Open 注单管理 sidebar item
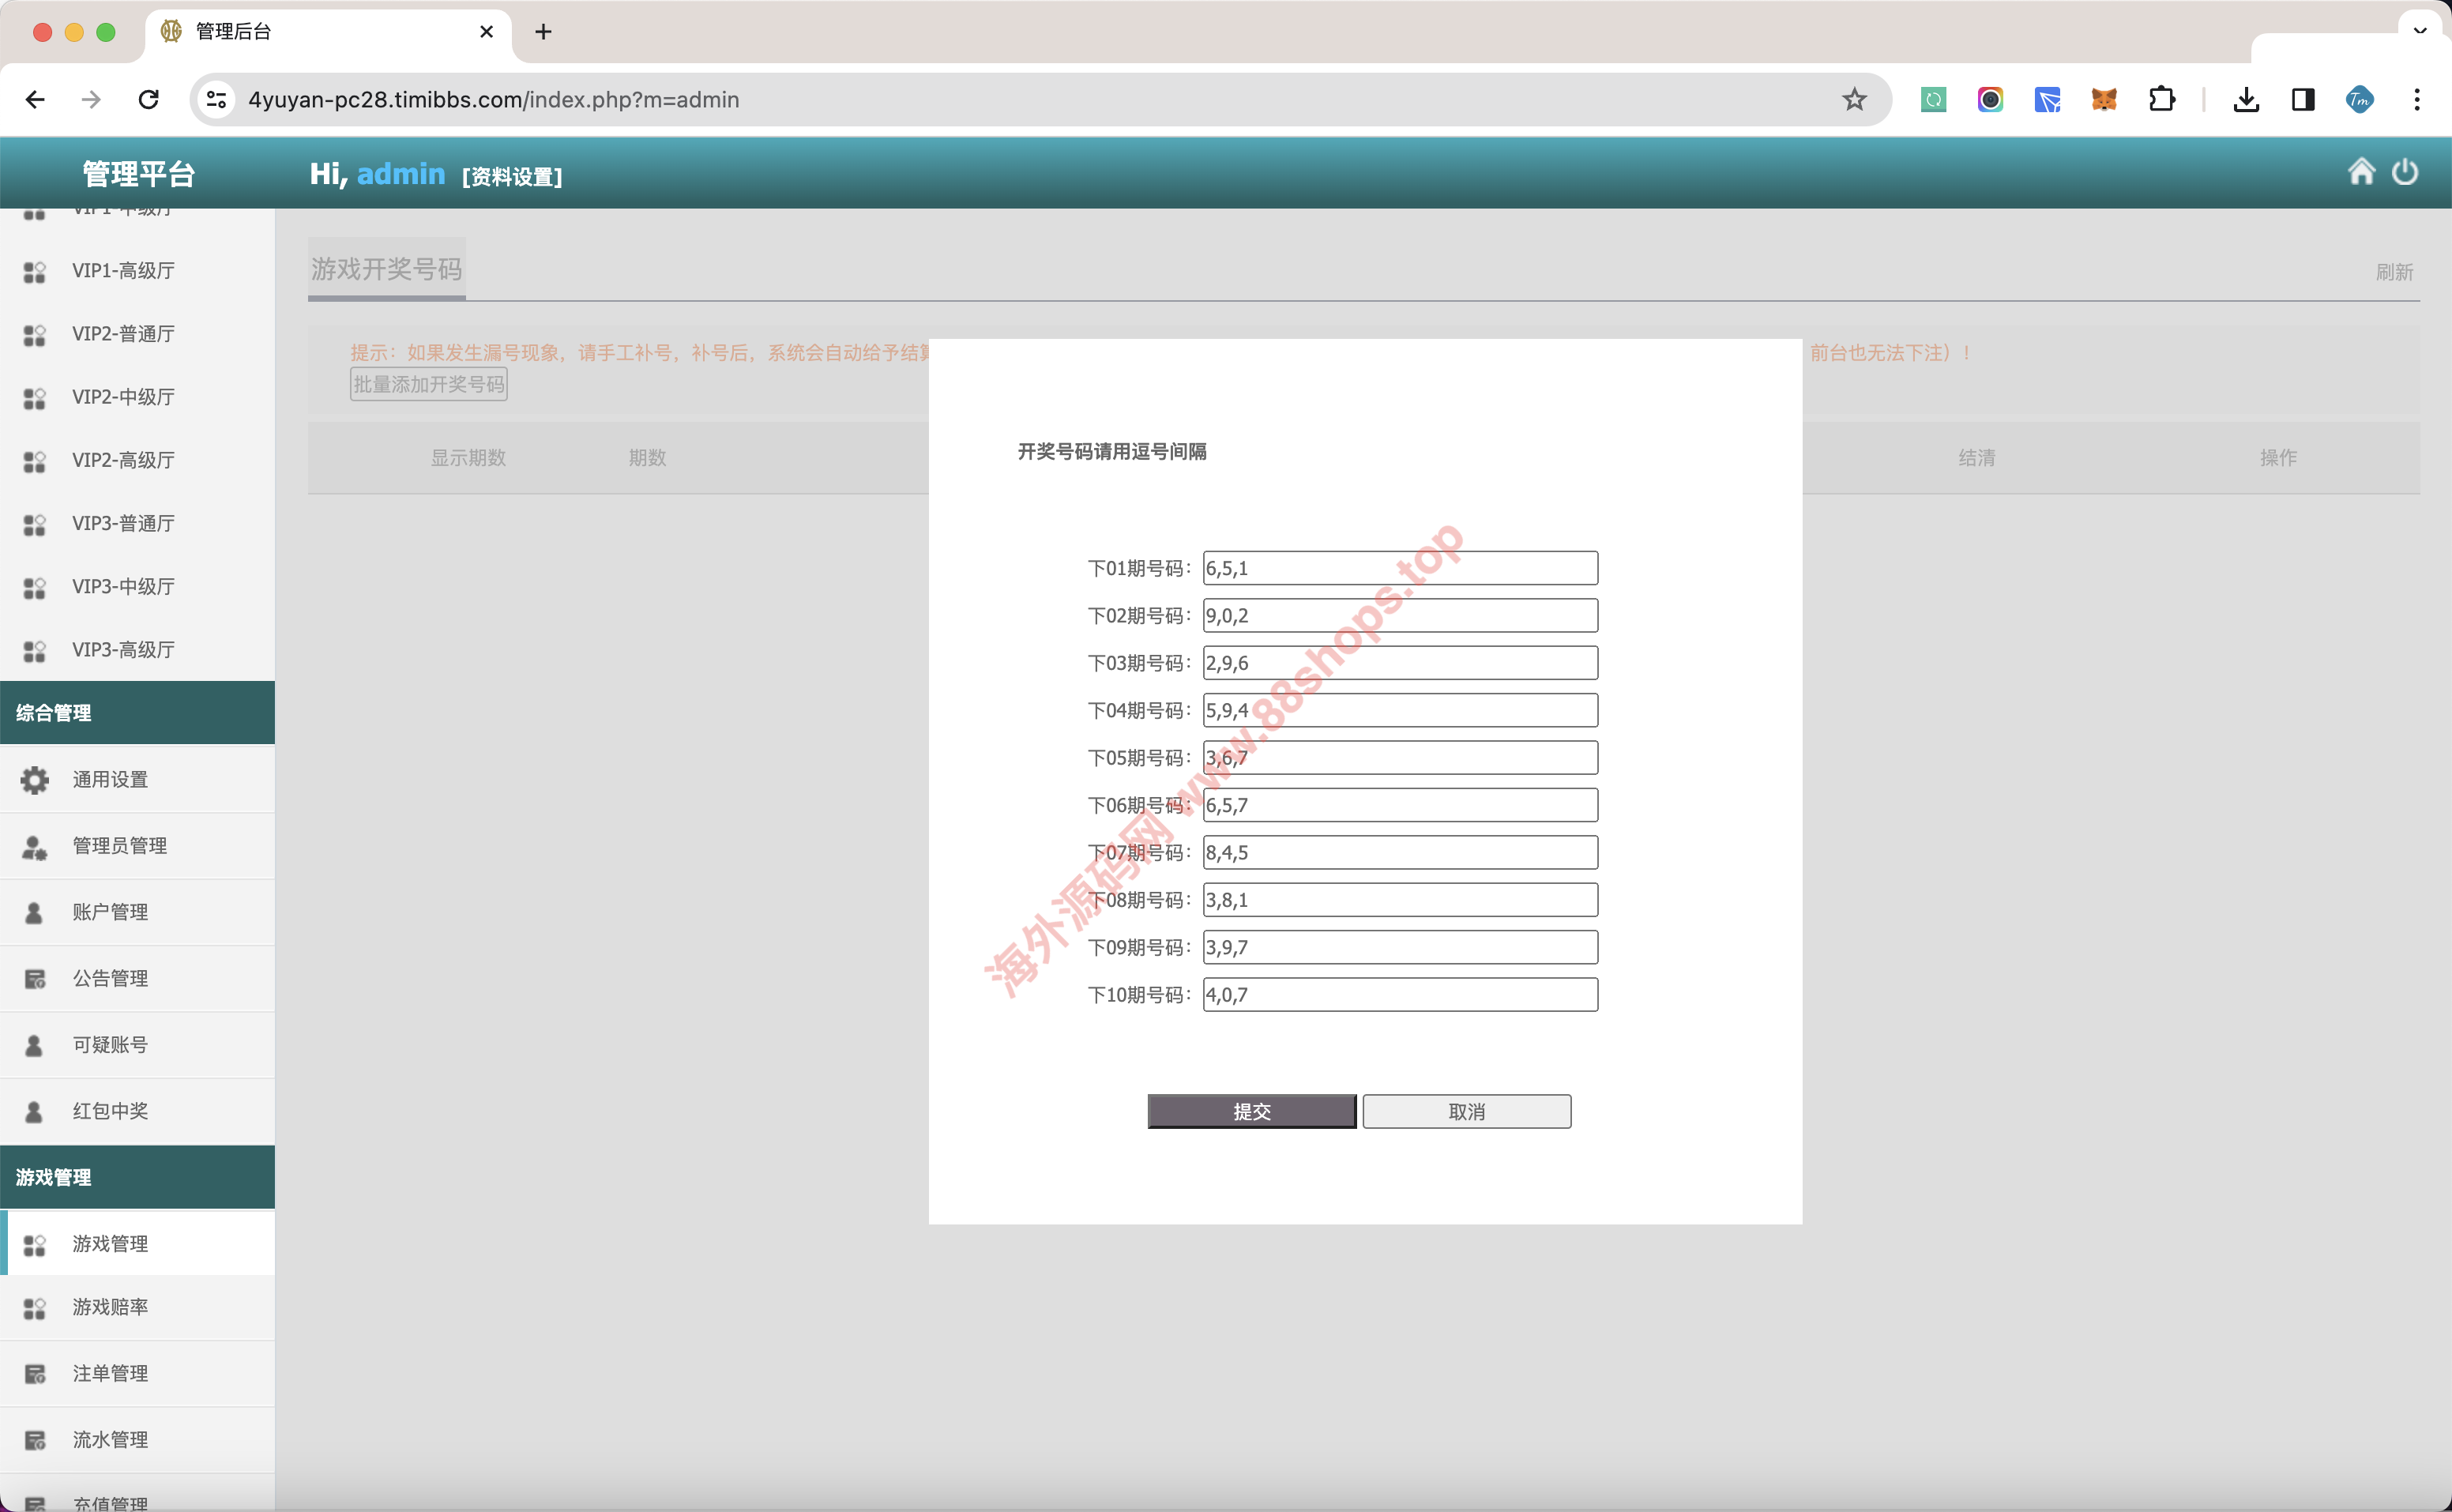The width and height of the screenshot is (2452, 1512). [110, 1373]
